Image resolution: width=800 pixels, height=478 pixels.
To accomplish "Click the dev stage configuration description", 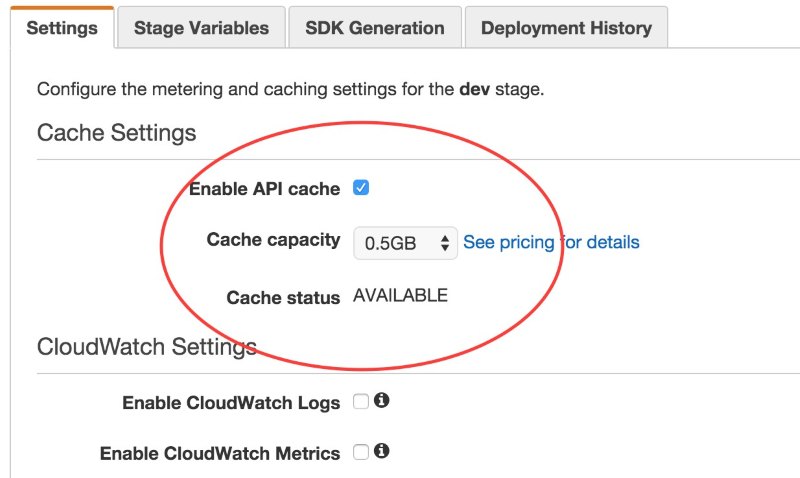I will (290, 89).
